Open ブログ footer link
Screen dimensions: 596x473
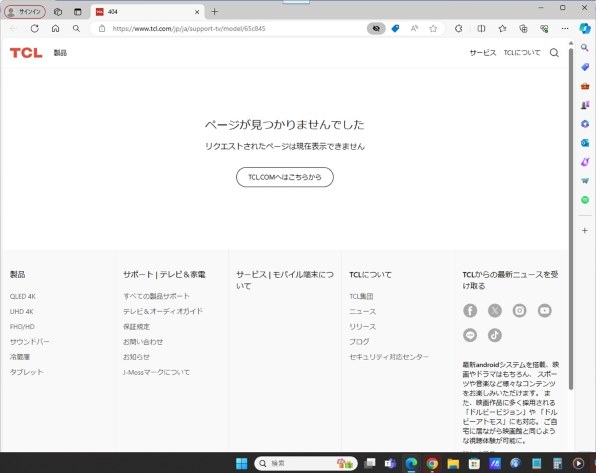click(359, 342)
